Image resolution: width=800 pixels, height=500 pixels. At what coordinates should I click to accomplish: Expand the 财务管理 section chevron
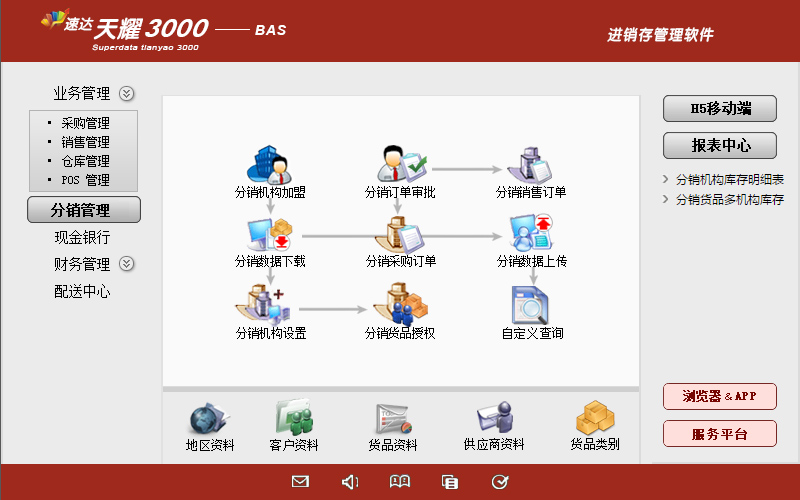point(127,264)
